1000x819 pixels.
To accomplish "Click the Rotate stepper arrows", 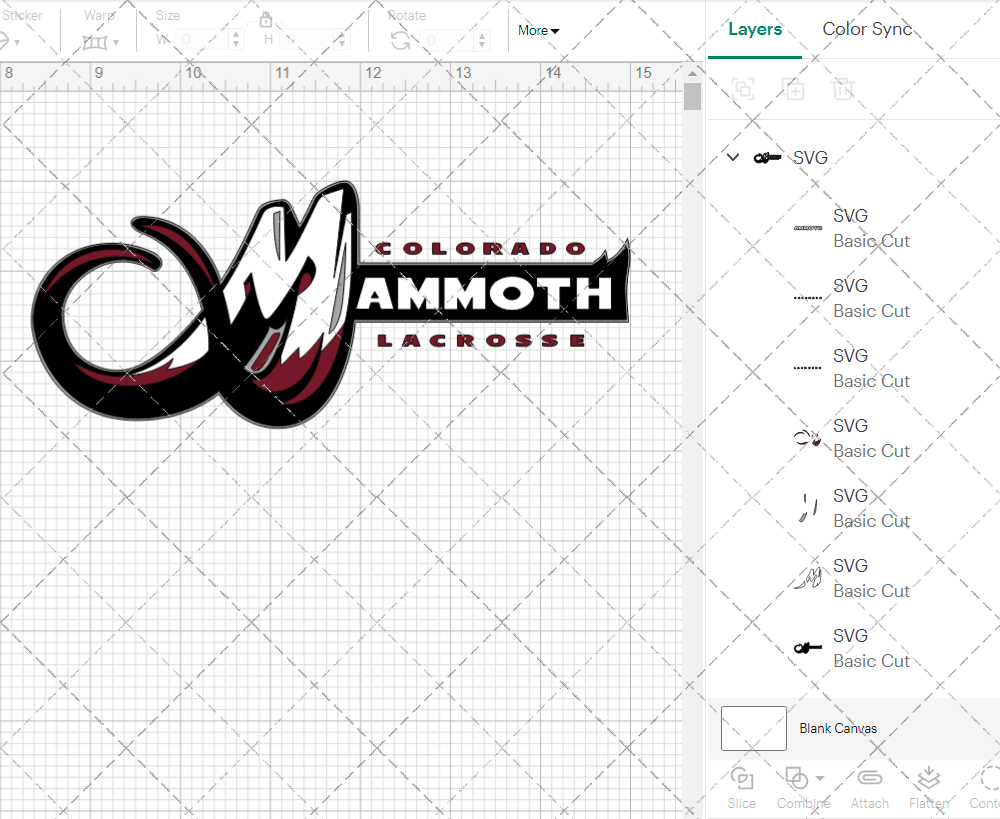I will point(482,40).
